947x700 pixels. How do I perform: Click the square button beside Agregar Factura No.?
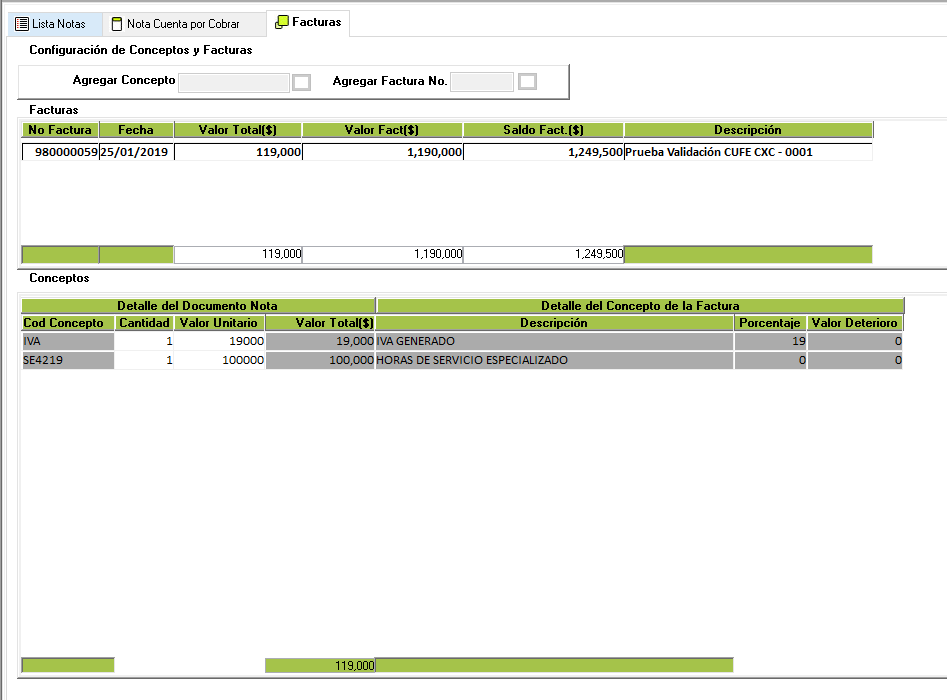point(527,82)
